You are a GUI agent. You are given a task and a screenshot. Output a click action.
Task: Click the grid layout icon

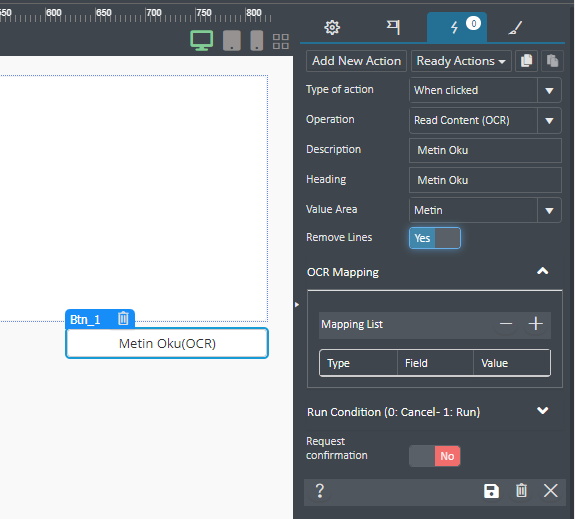pos(281,41)
